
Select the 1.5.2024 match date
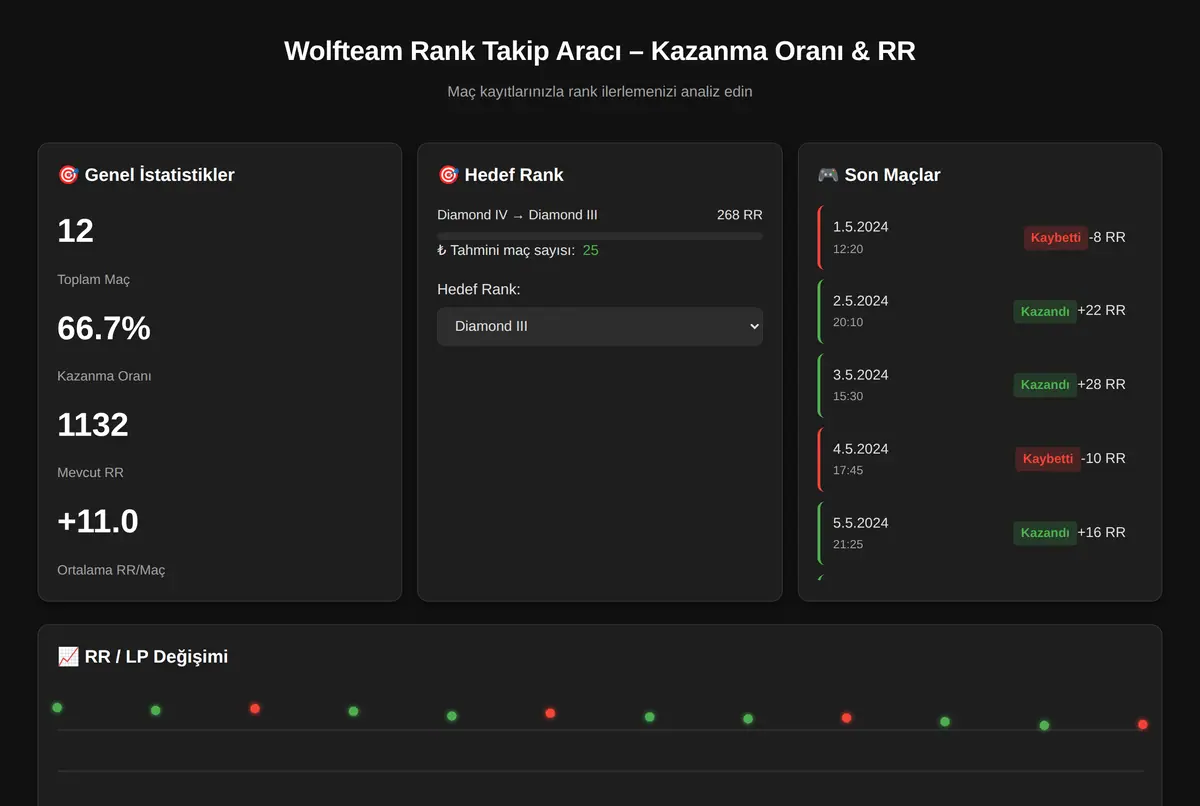click(x=860, y=227)
